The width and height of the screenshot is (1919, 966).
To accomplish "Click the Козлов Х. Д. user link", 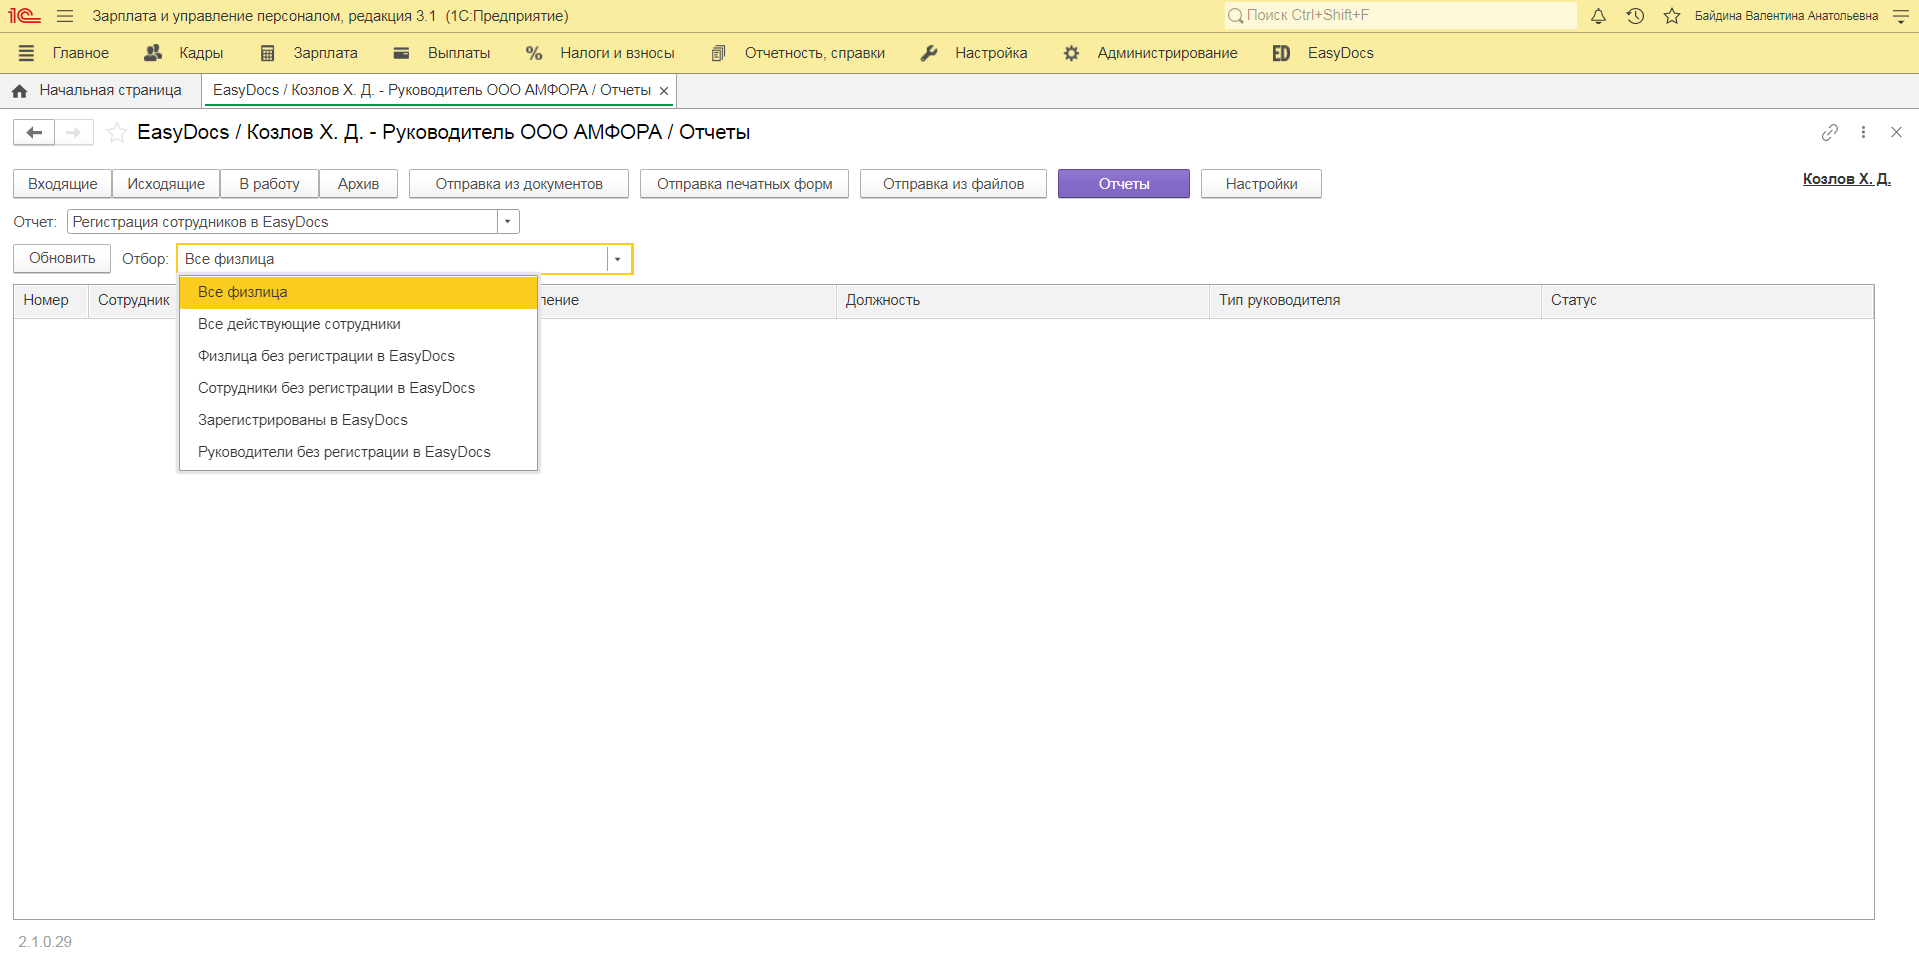I will [x=1846, y=179].
